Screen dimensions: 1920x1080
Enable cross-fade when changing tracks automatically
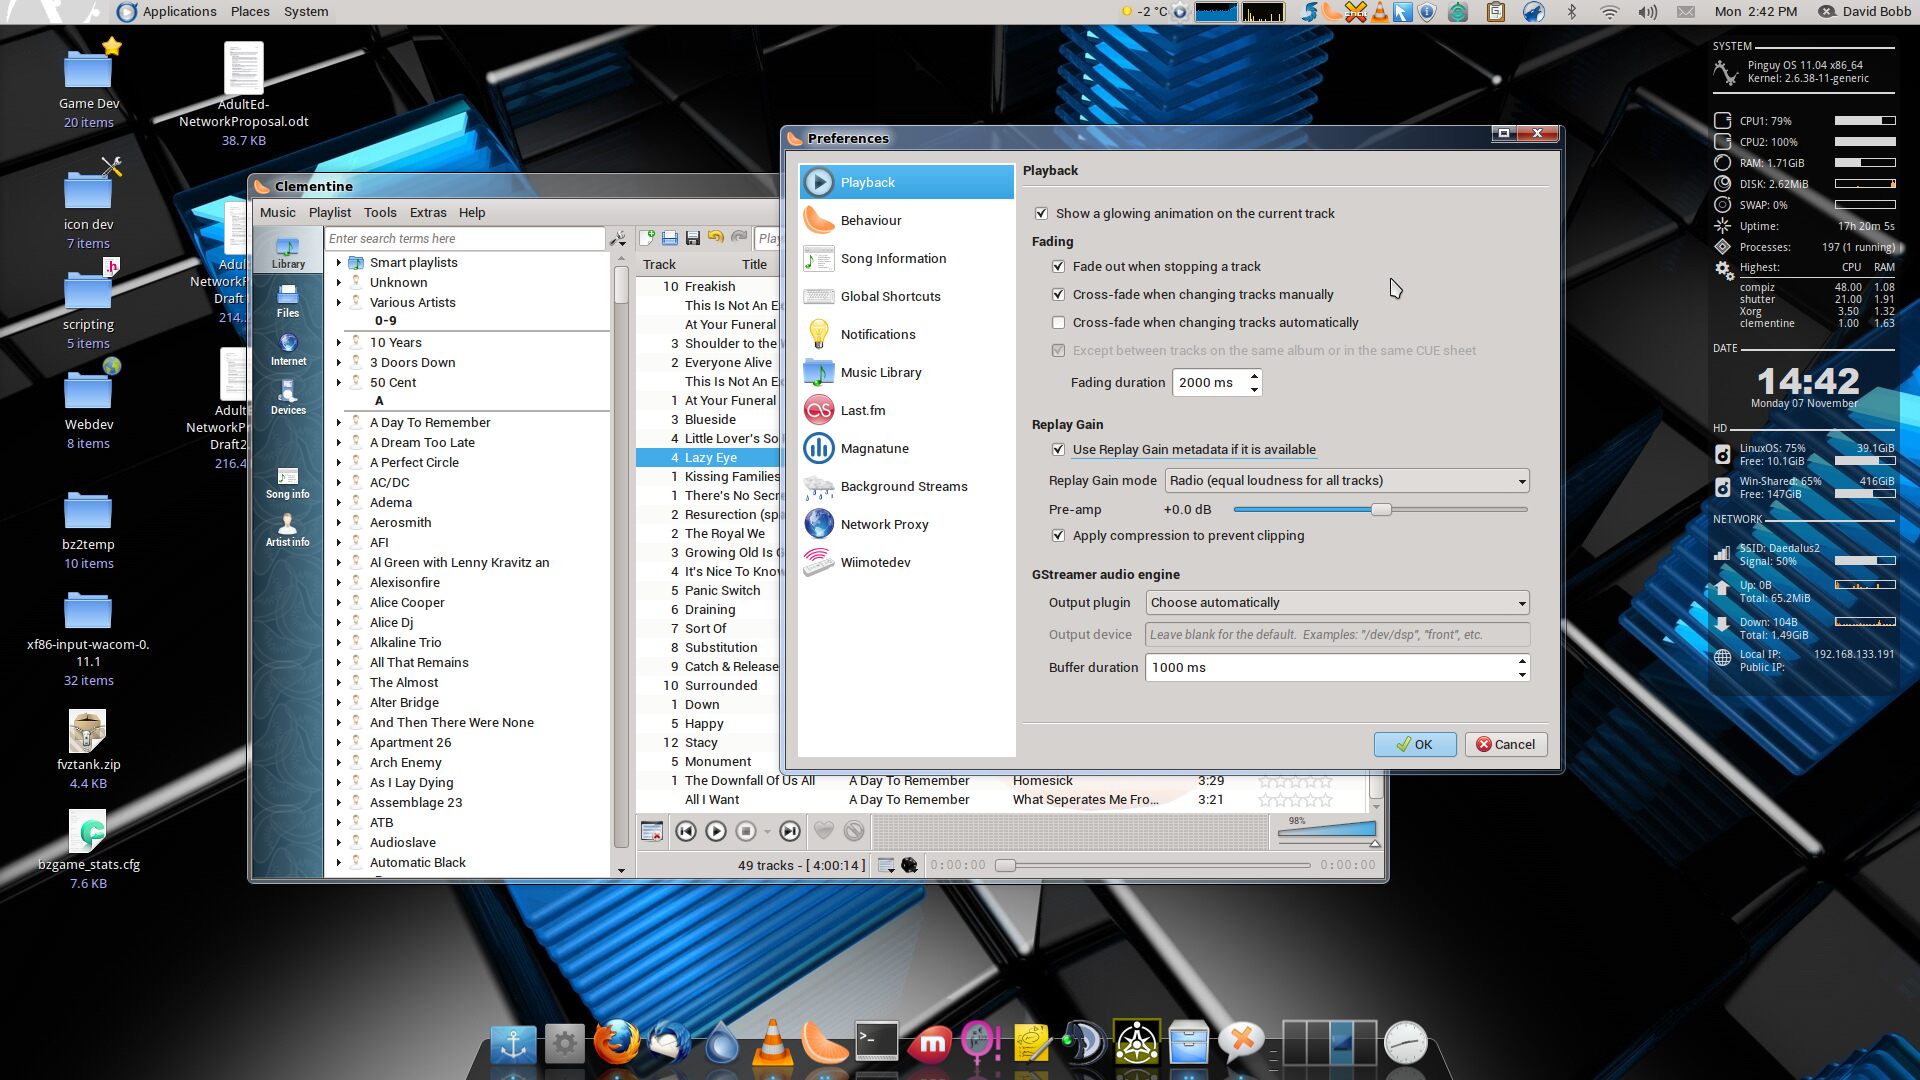click(x=1058, y=322)
